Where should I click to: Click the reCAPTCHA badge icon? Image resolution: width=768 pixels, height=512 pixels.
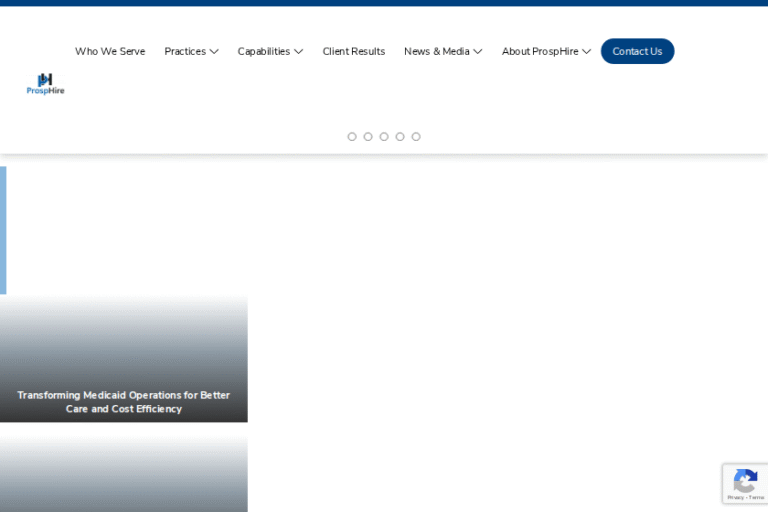tap(745, 479)
